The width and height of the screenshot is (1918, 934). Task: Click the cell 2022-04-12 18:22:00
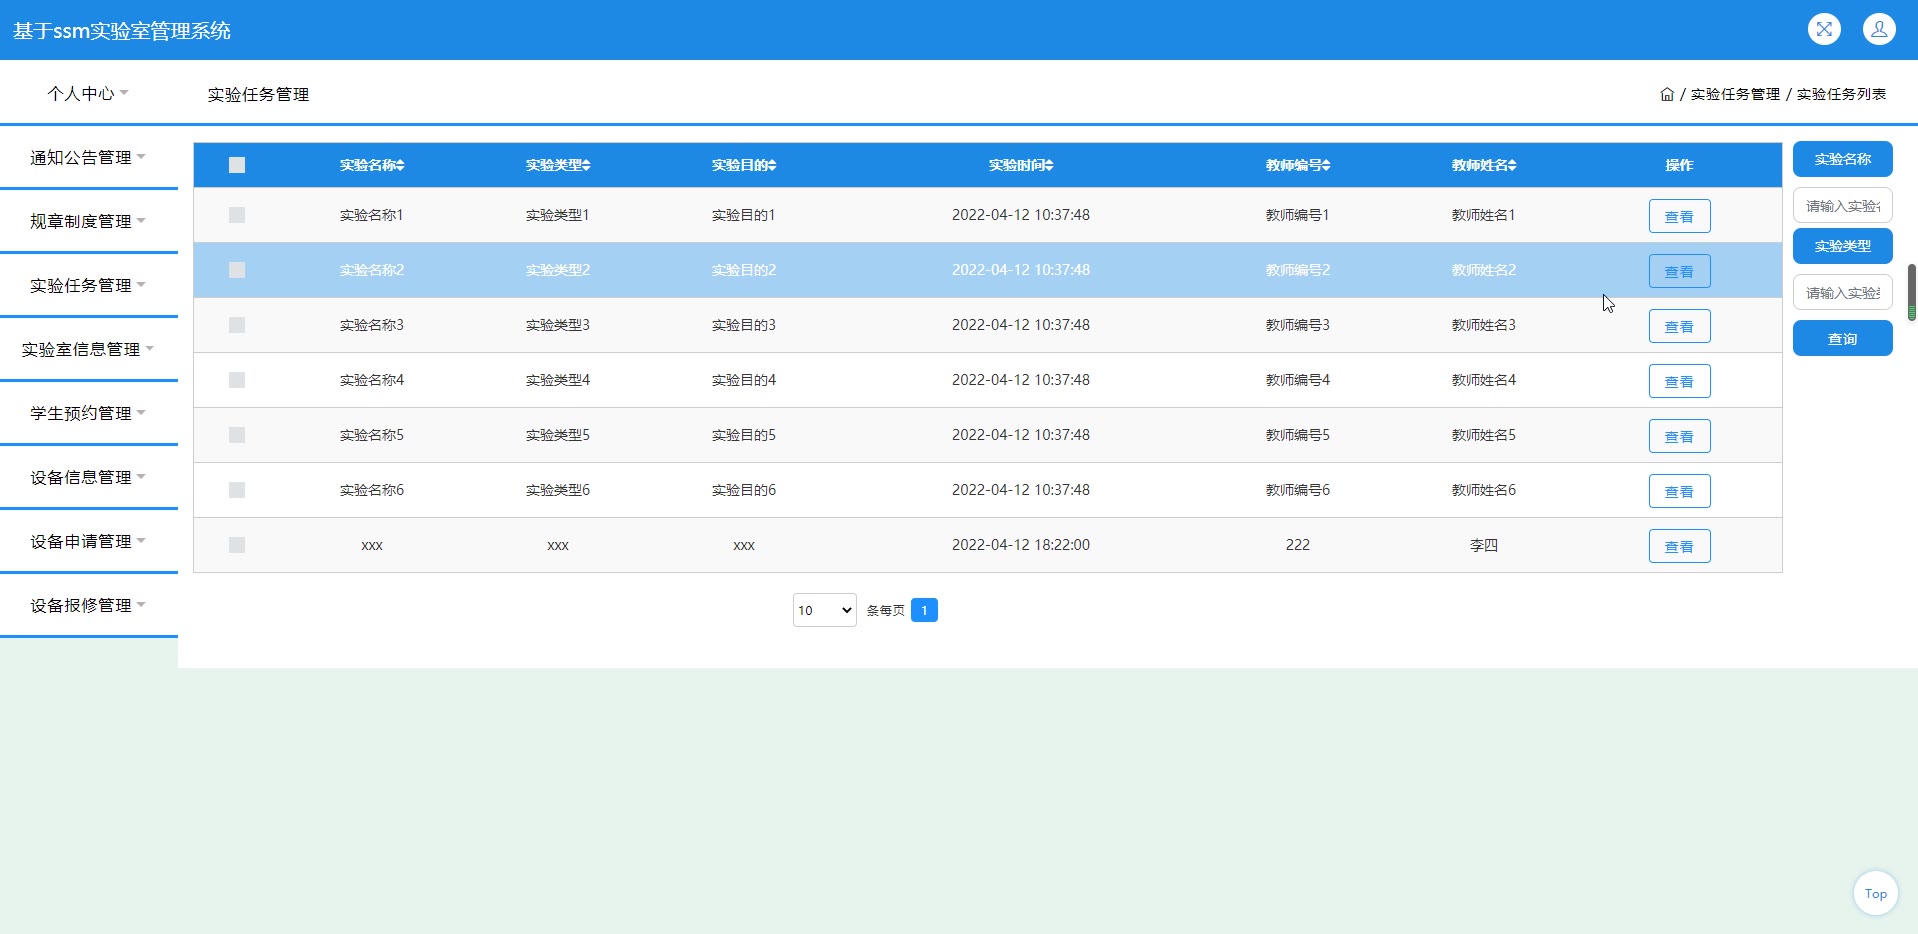tap(1020, 545)
